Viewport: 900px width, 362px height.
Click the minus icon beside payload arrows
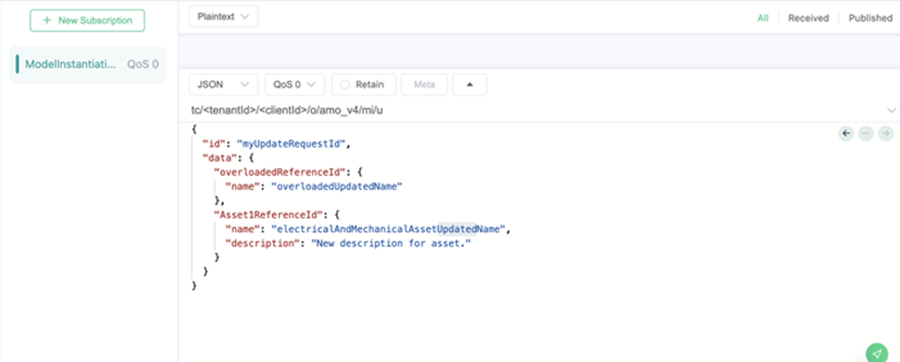[x=866, y=134]
